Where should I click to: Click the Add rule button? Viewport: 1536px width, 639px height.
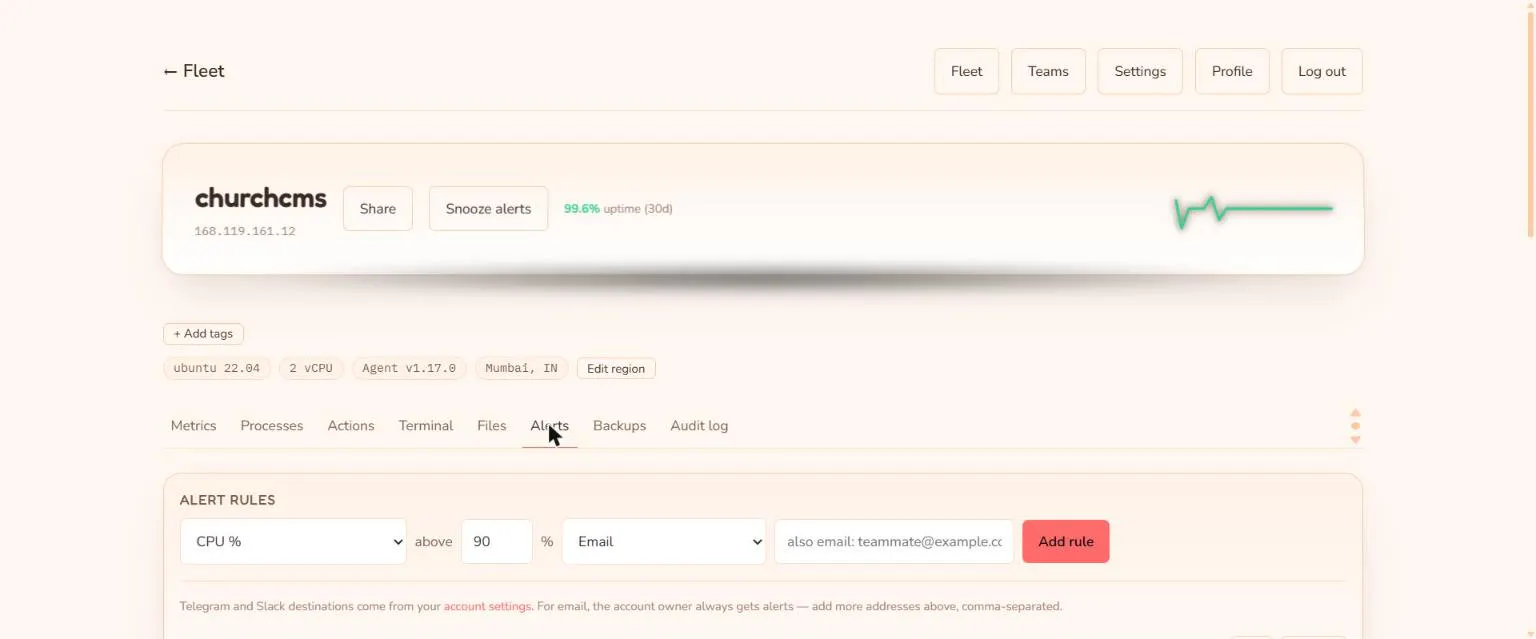(1066, 541)
